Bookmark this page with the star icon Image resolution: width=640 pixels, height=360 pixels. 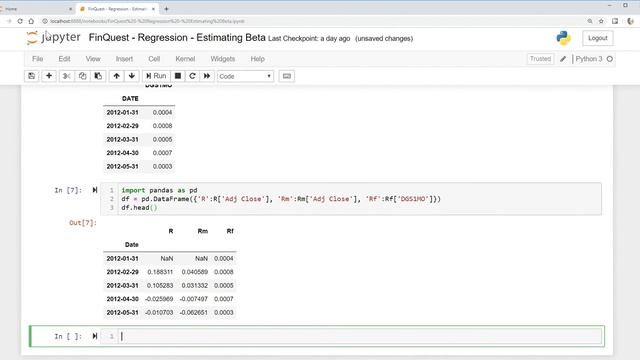click(601, 21)
